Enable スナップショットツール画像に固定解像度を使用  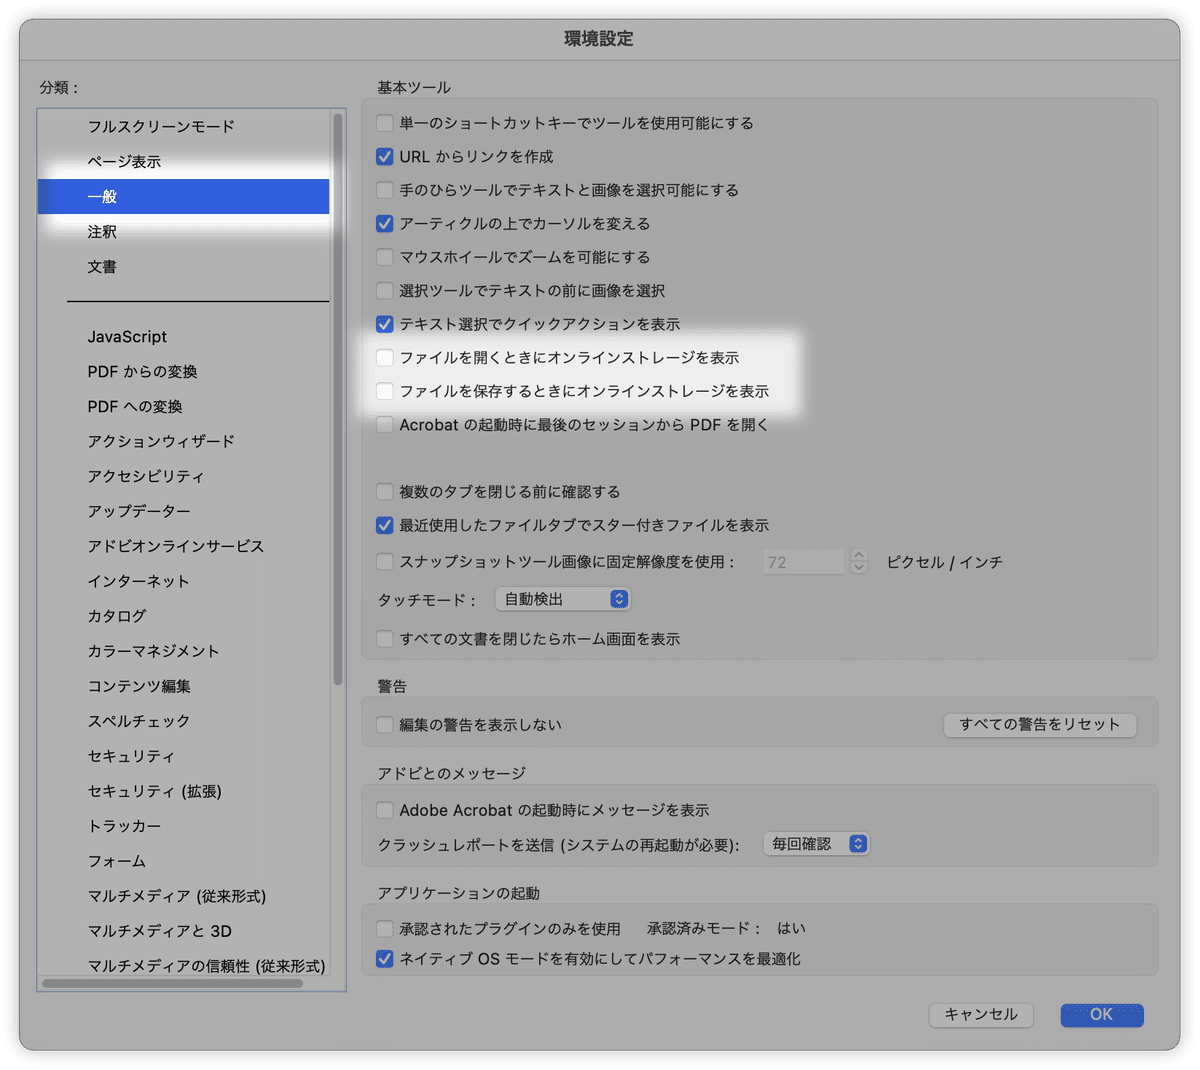pos(385,562)
